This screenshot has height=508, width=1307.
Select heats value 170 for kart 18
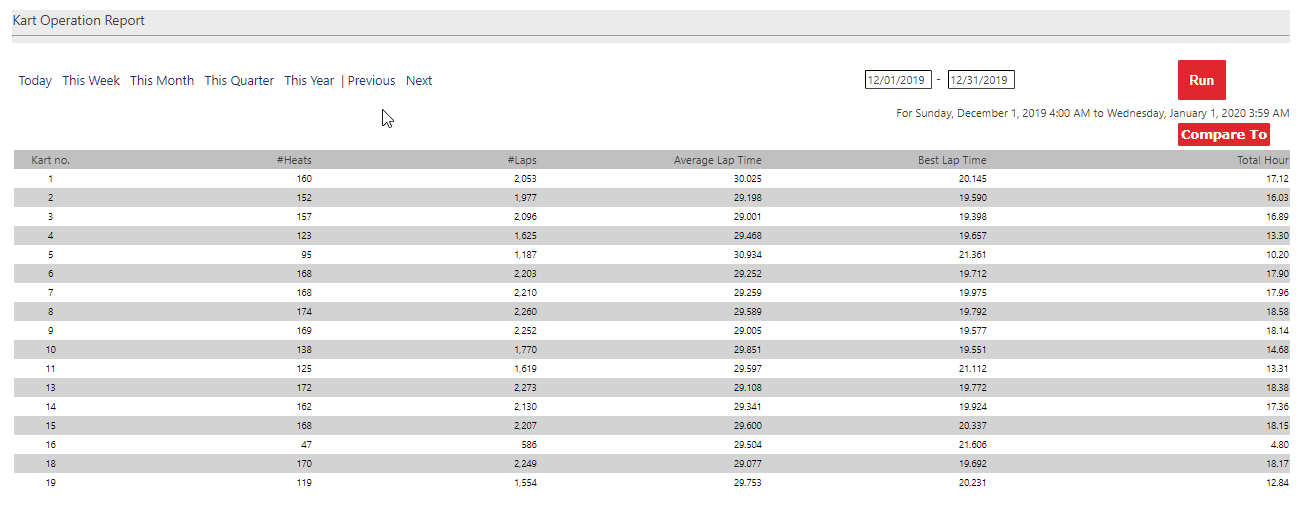tap(304, 464)
